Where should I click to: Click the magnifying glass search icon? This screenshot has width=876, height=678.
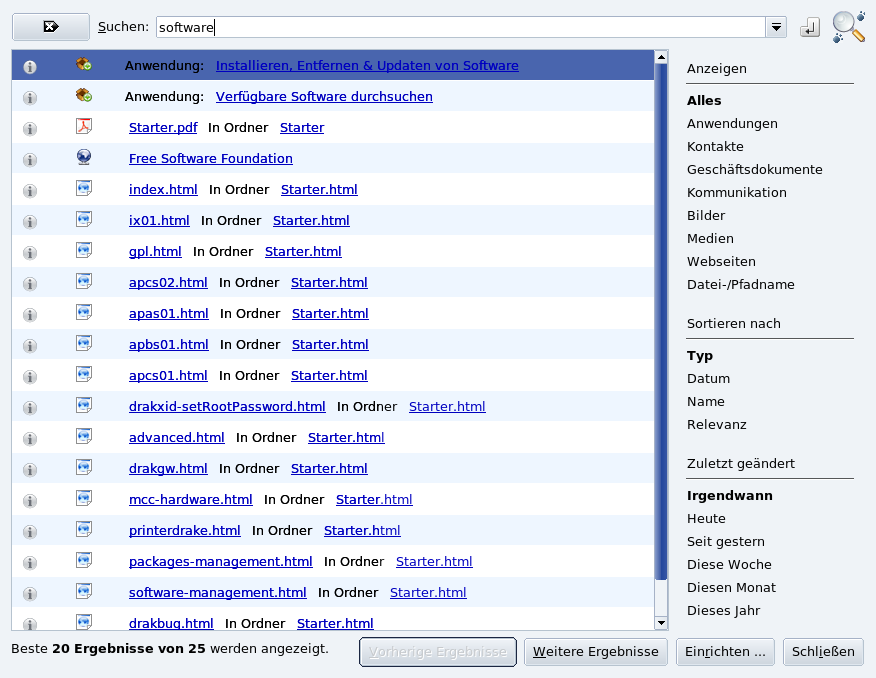point(848,27)
